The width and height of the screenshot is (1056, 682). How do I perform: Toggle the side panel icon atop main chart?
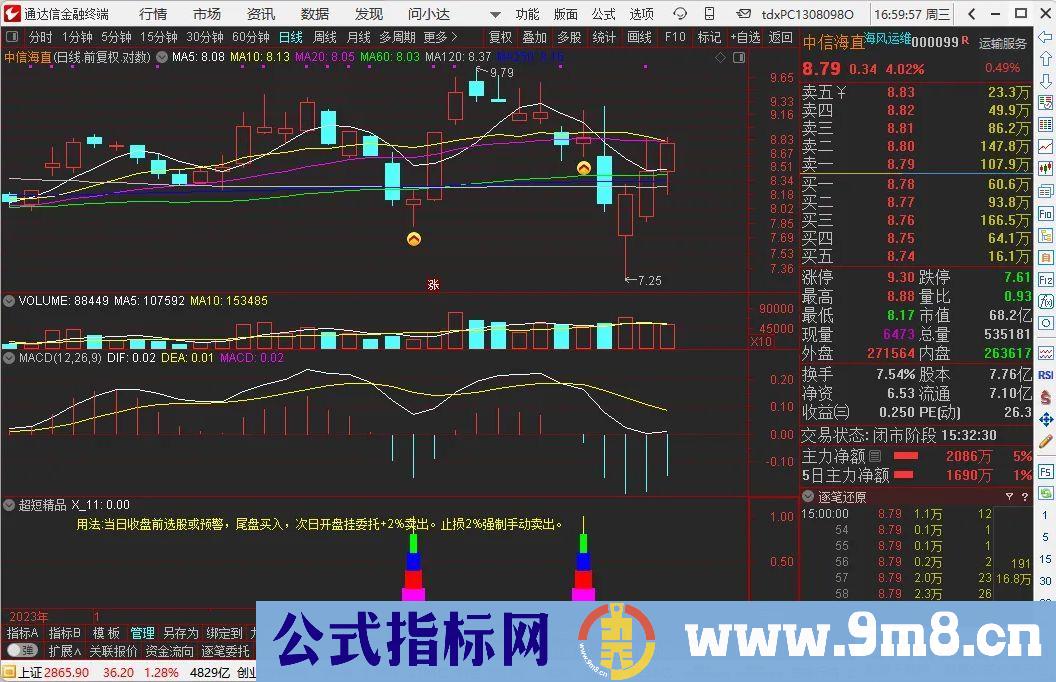(x=739, y=57)
